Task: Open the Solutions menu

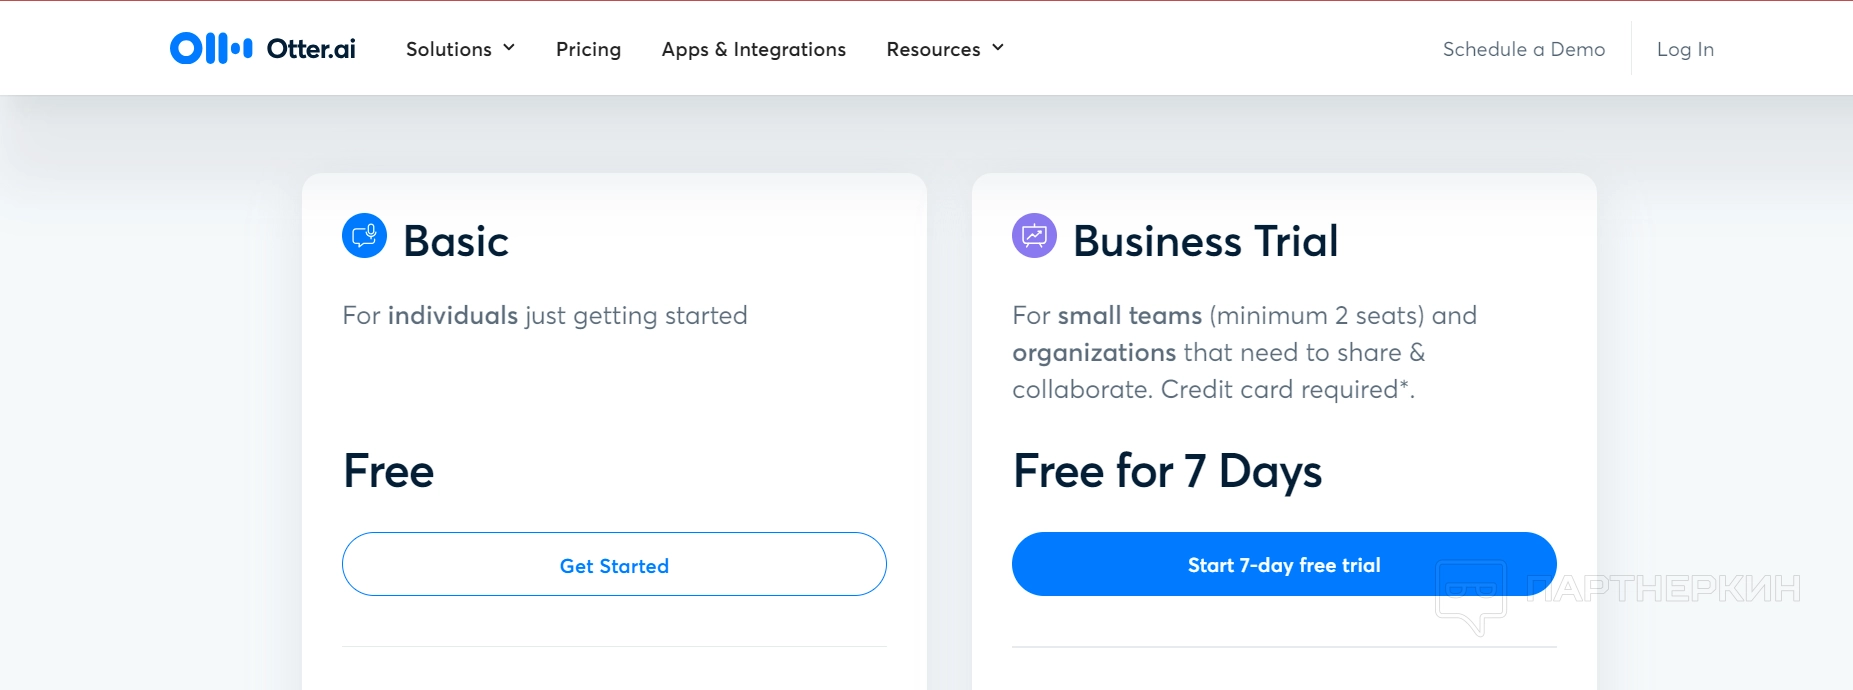Action: [x=460, y=49]
